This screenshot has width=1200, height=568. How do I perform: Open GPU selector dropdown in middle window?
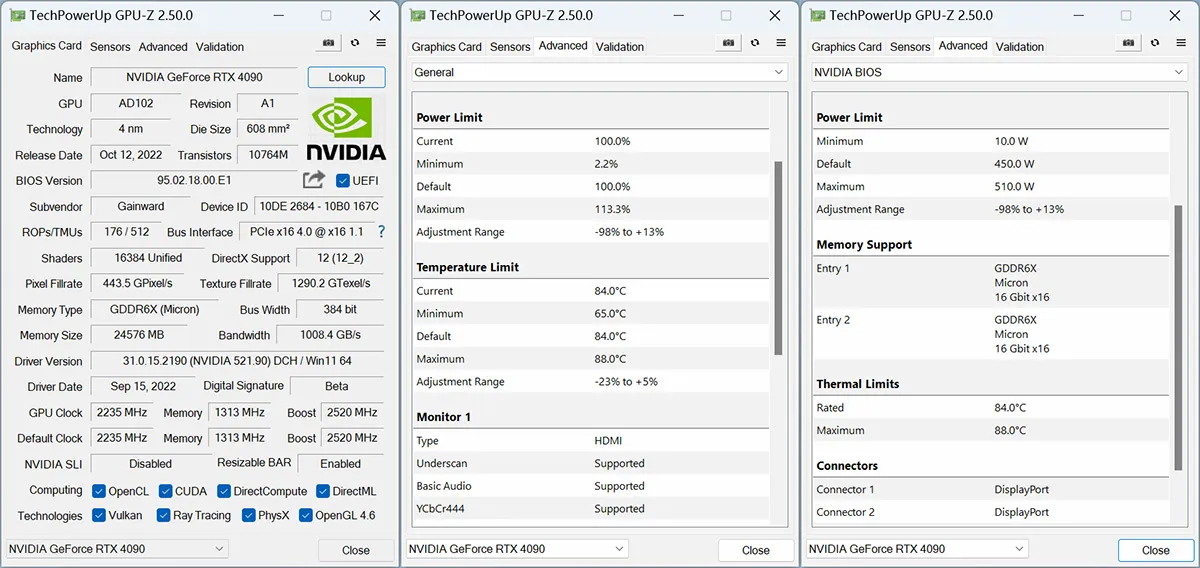pyautogui.click(x=517, y=549)
